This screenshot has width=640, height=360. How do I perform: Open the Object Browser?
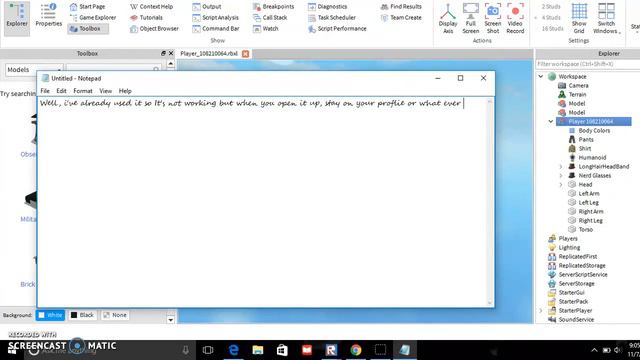[x=154, y=29]
